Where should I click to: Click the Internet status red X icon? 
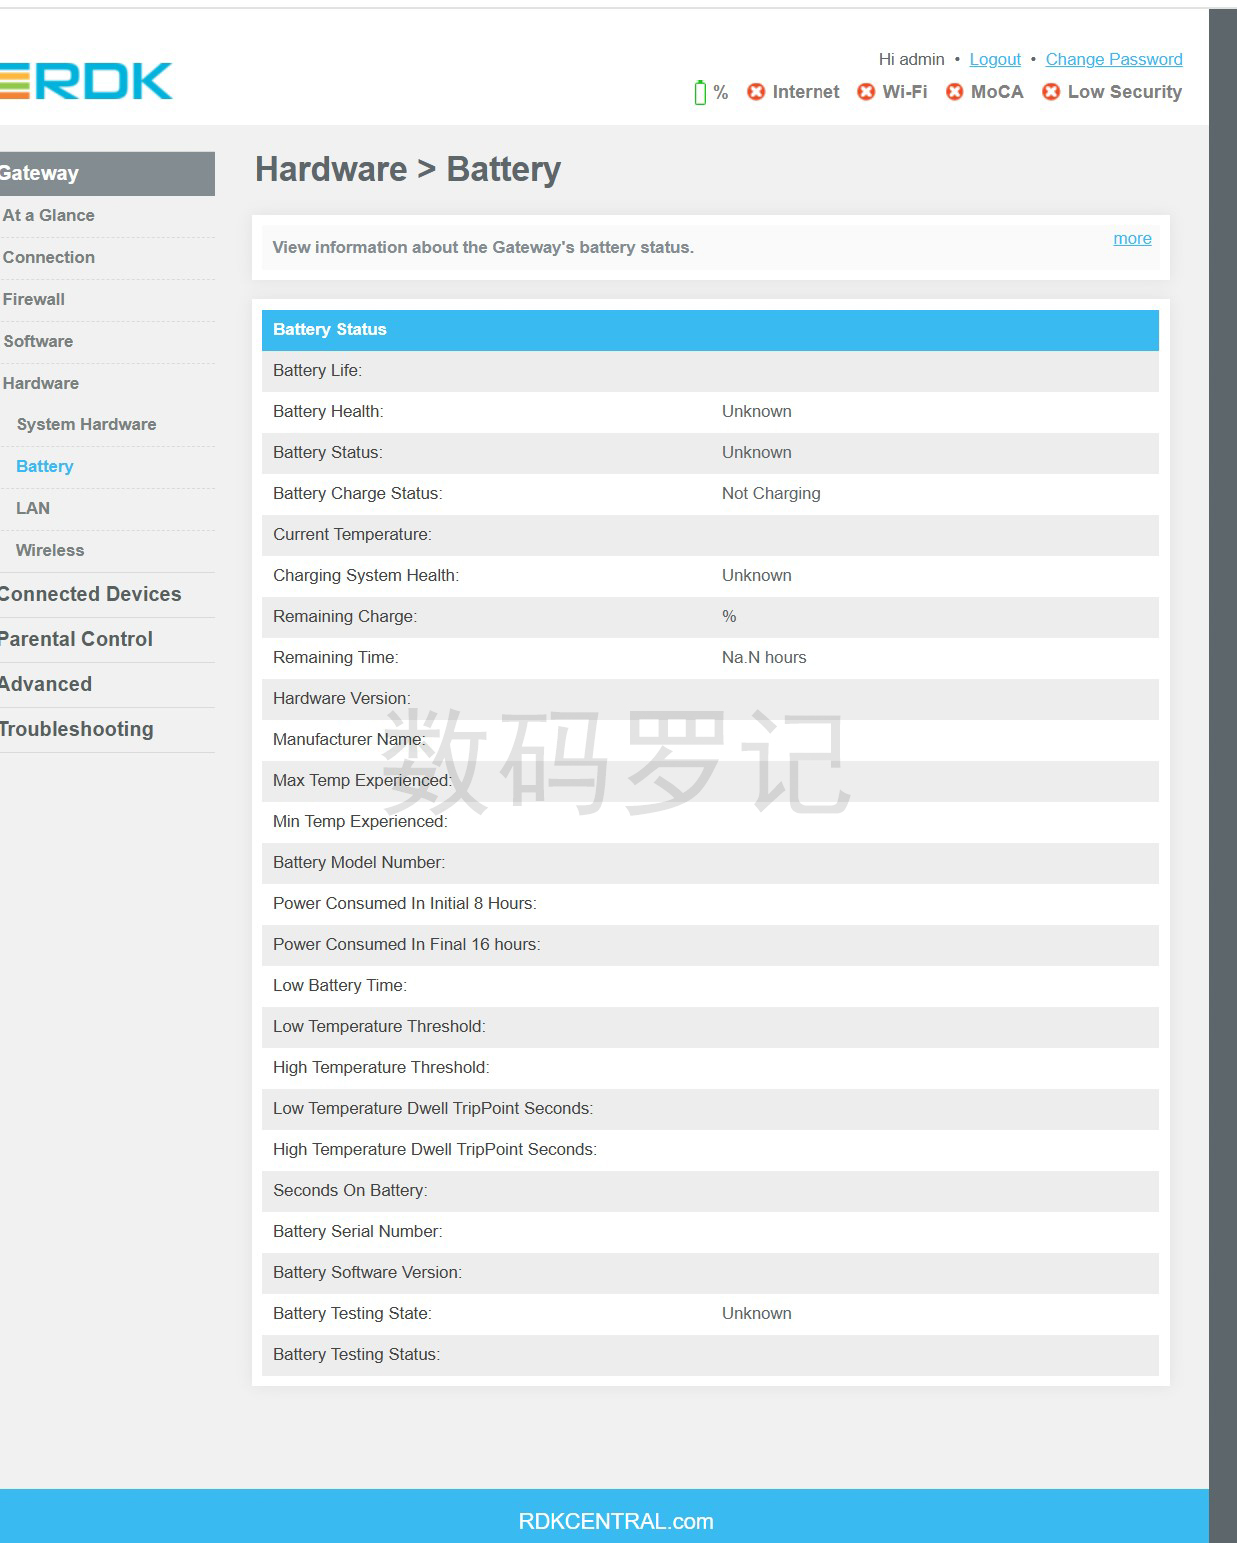(x=756, y=92)
